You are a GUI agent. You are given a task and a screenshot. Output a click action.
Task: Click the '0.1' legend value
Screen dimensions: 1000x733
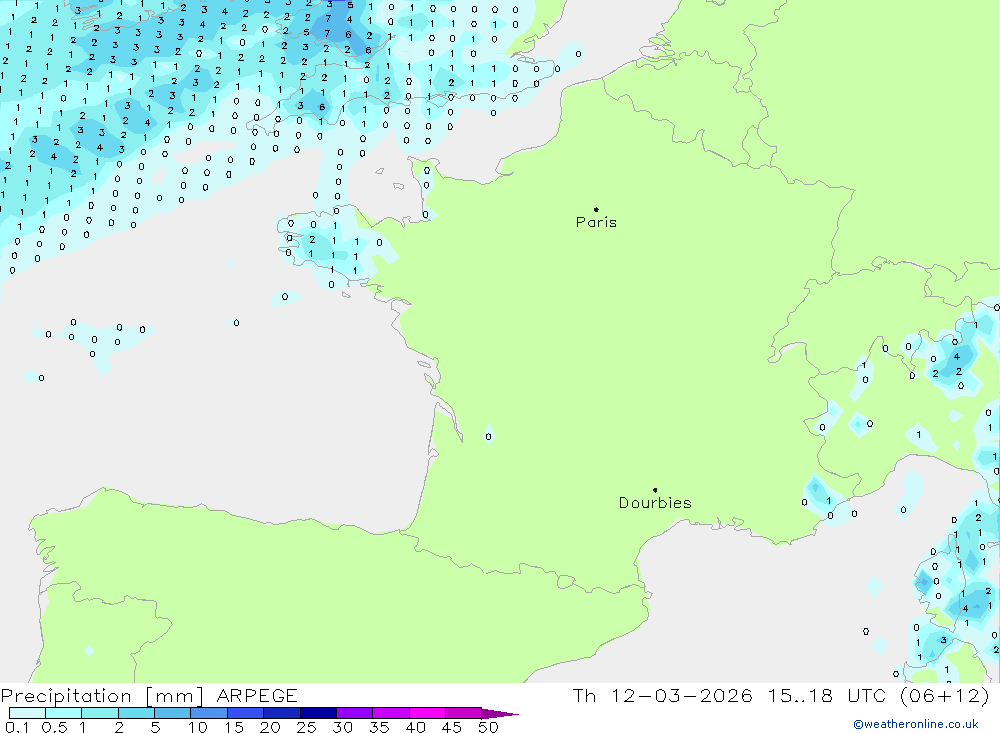pos(17,727)
